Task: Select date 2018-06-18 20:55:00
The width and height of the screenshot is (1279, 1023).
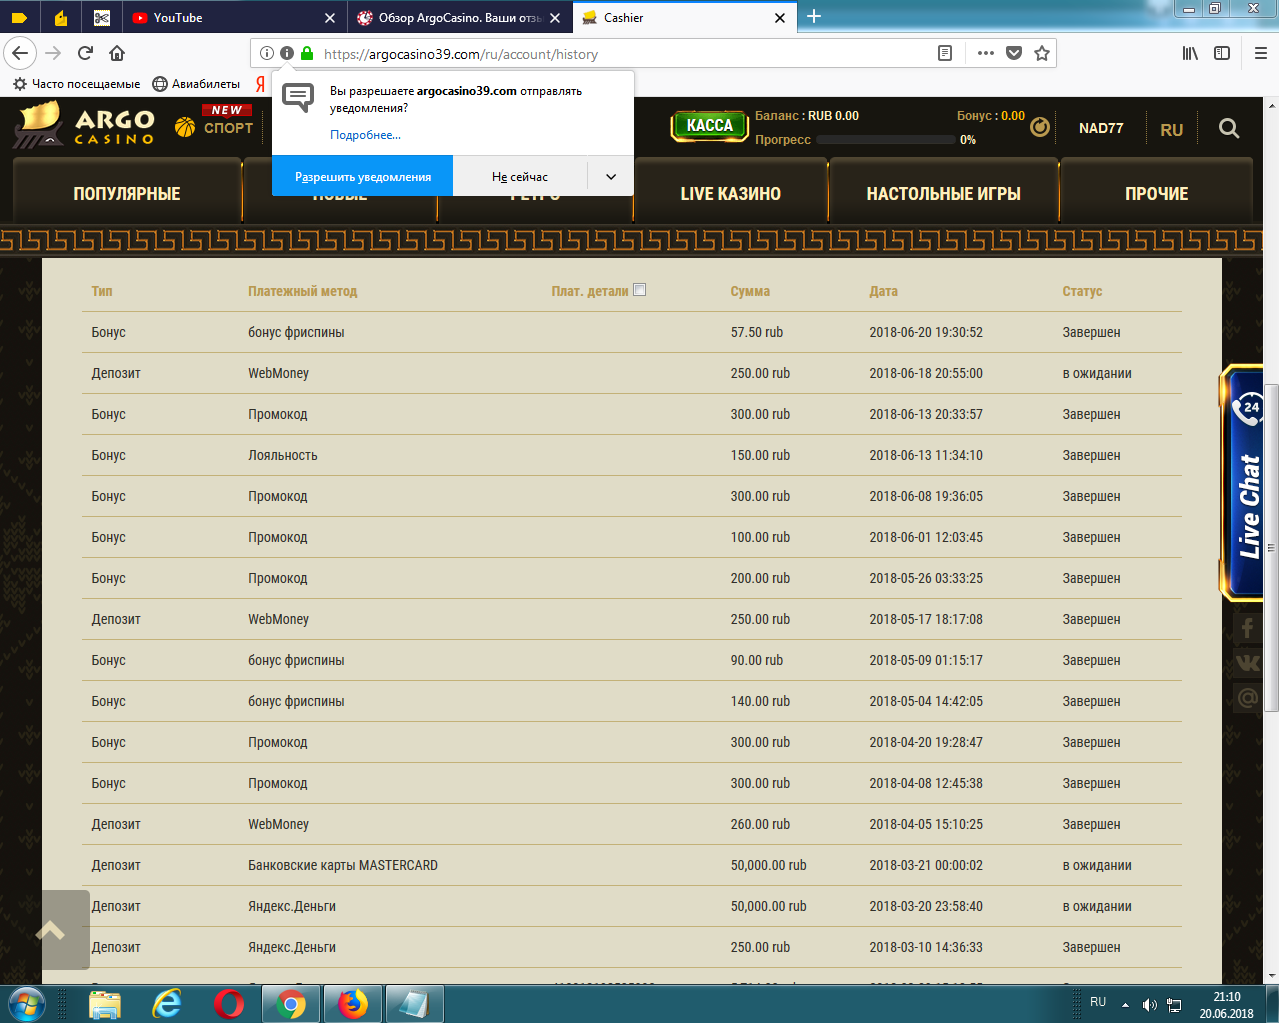Action: coord(926,373)
